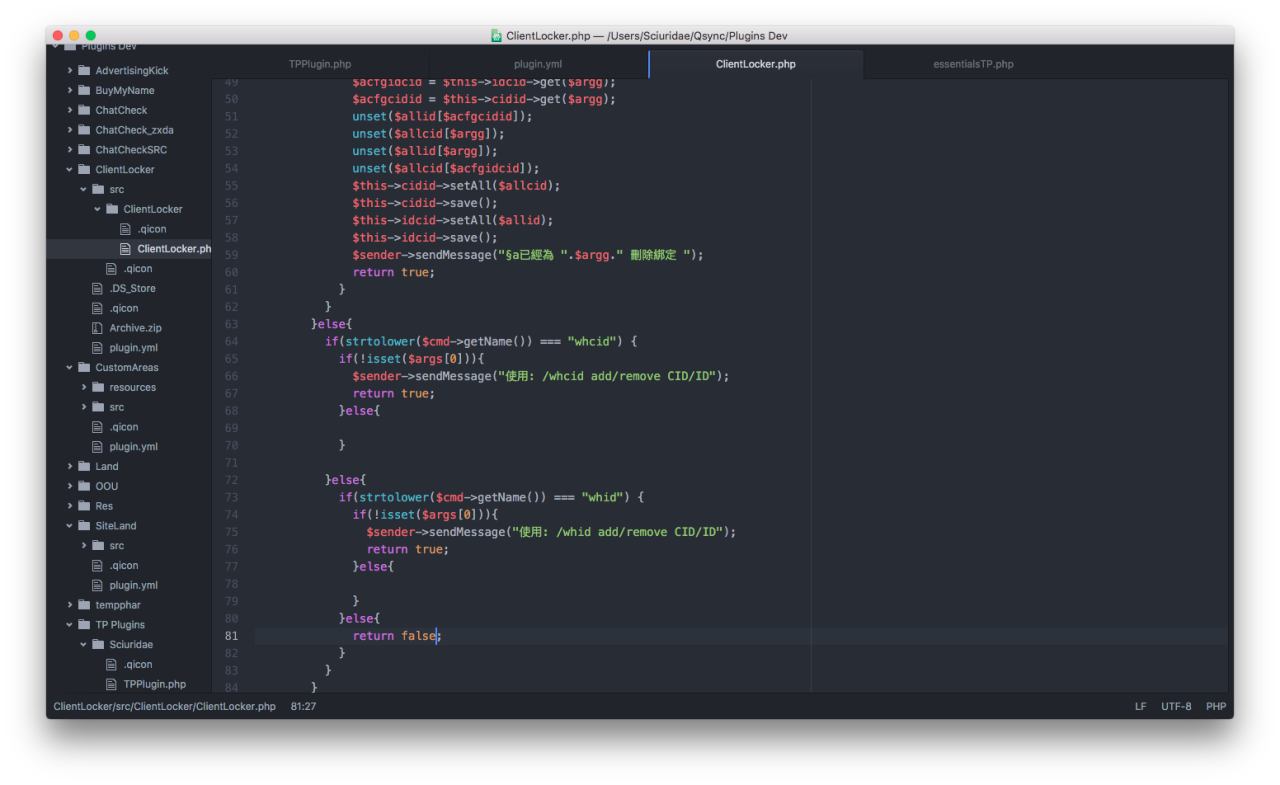Click the tempphar folder icon
This screenshot has width=1280, height=785.
pos(84,605)
